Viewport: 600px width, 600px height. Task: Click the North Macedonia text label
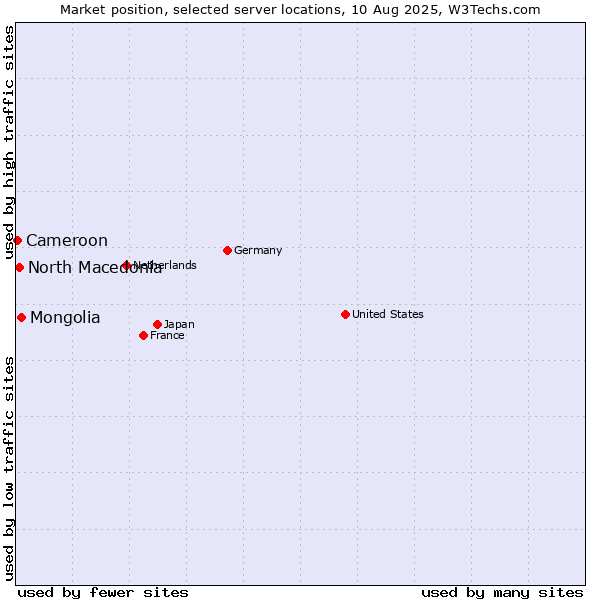coord(95,267)
